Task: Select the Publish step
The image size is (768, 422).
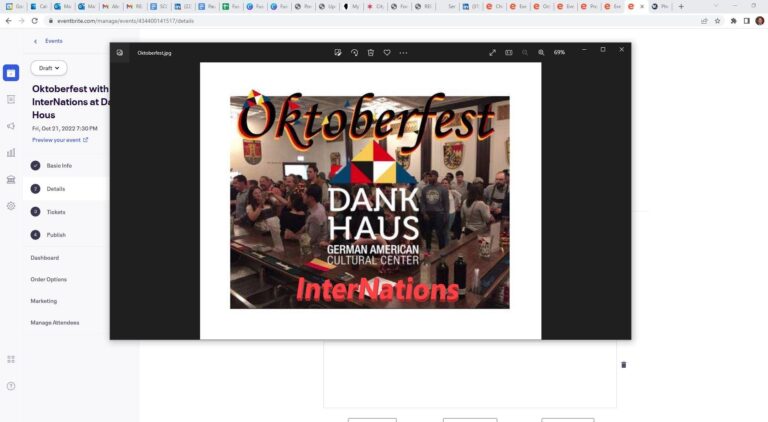Action: (x=56, y=235)
